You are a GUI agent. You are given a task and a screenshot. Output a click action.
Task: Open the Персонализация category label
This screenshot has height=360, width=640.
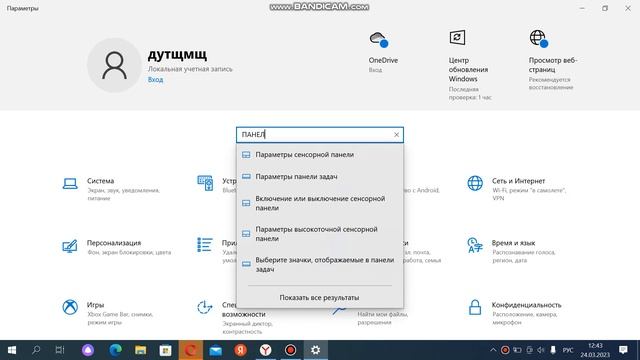pyautogui.click(x=114, y=243)
